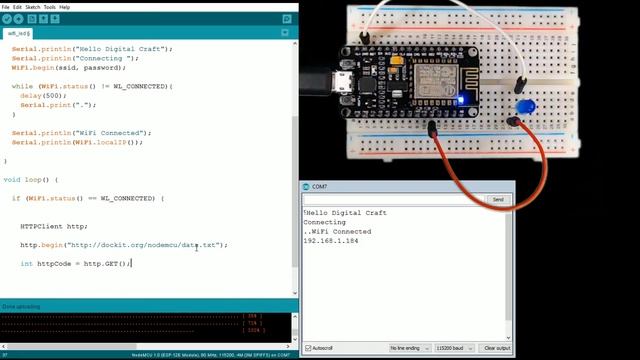Click the 'Done uploading' status message
This screenshot has width=640, height=360.
click(x=21, y=307)
